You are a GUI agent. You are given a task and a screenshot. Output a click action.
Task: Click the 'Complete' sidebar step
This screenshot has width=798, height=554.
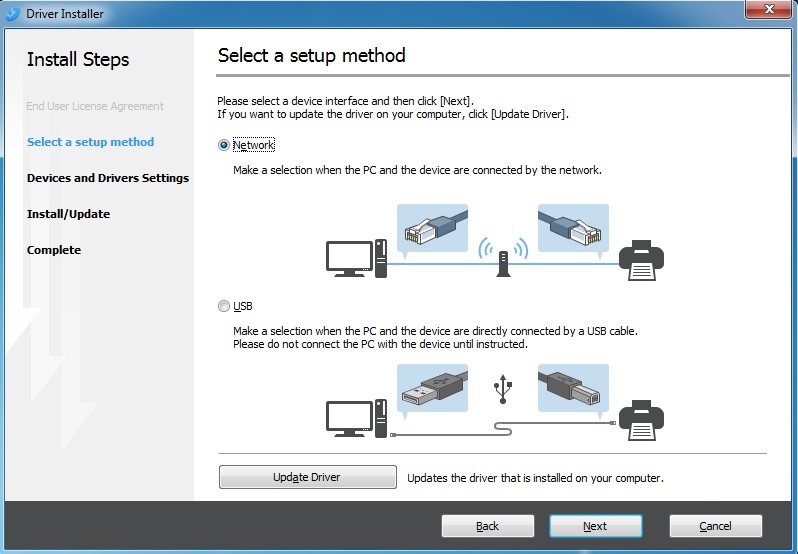(x=54, y=250)
